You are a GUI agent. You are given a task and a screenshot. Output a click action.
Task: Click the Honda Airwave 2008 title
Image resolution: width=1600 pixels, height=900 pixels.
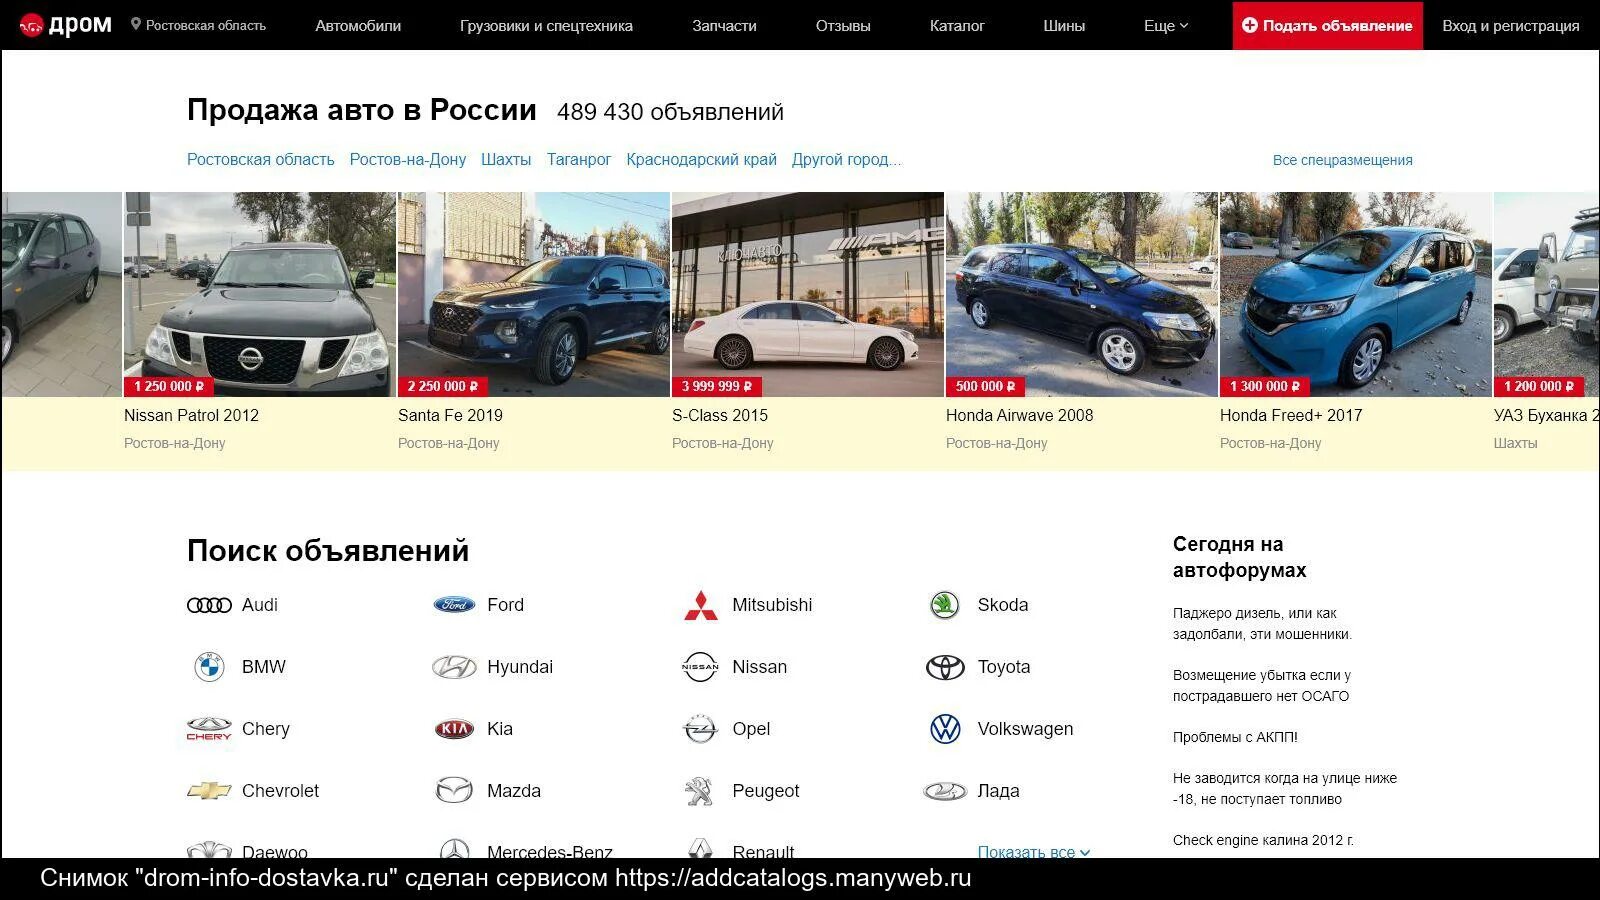point(1020,415)
